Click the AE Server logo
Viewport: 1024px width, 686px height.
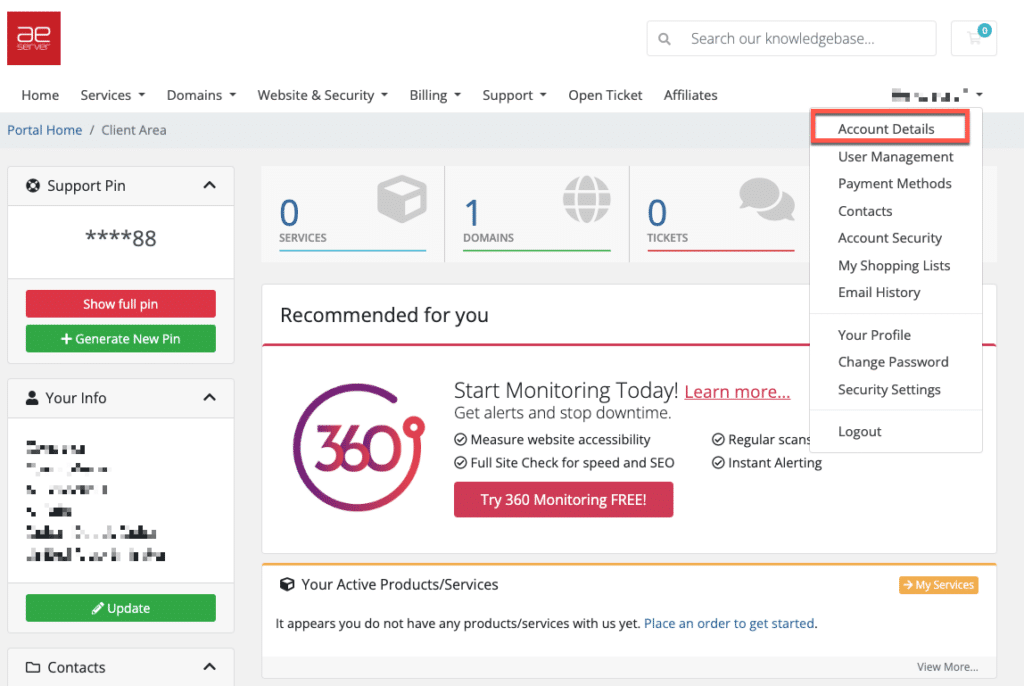click(x=34, y=38)
